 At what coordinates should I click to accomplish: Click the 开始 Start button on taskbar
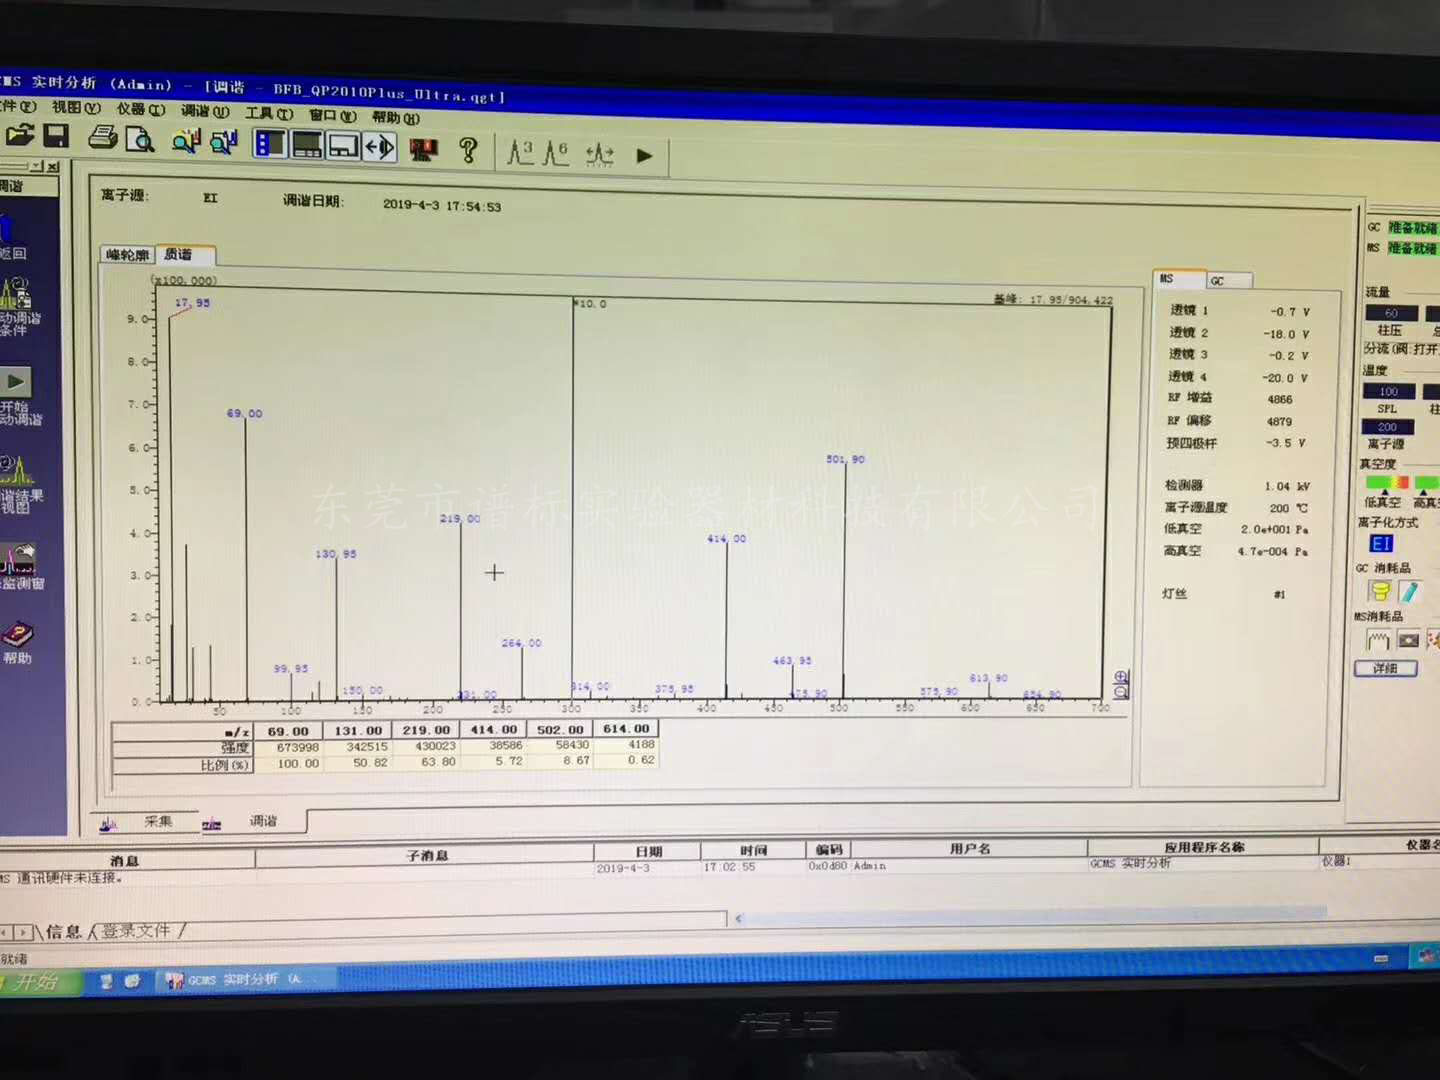[x=36, y=982]
